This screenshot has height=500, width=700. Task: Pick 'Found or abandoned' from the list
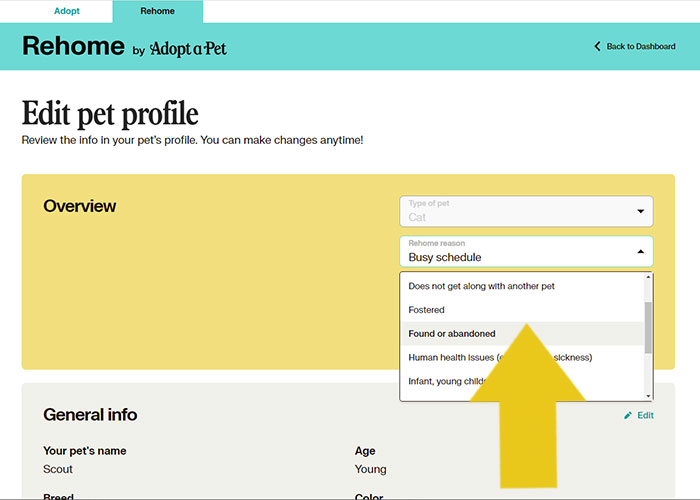452,334
